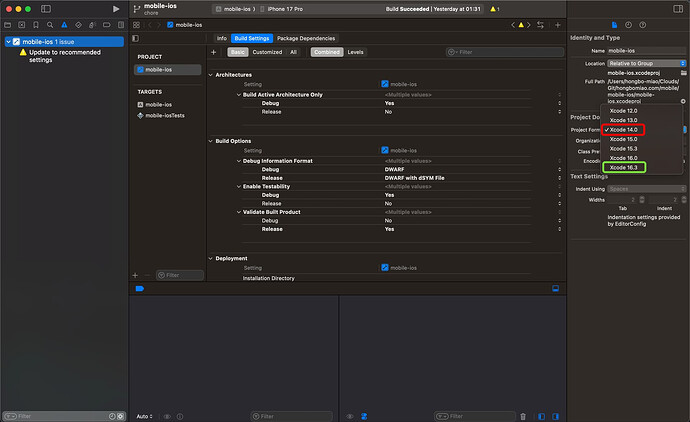Viewport: 690px width, 422px height.
Task: Collapse Debug Information Format setting row
Action: 240,160
